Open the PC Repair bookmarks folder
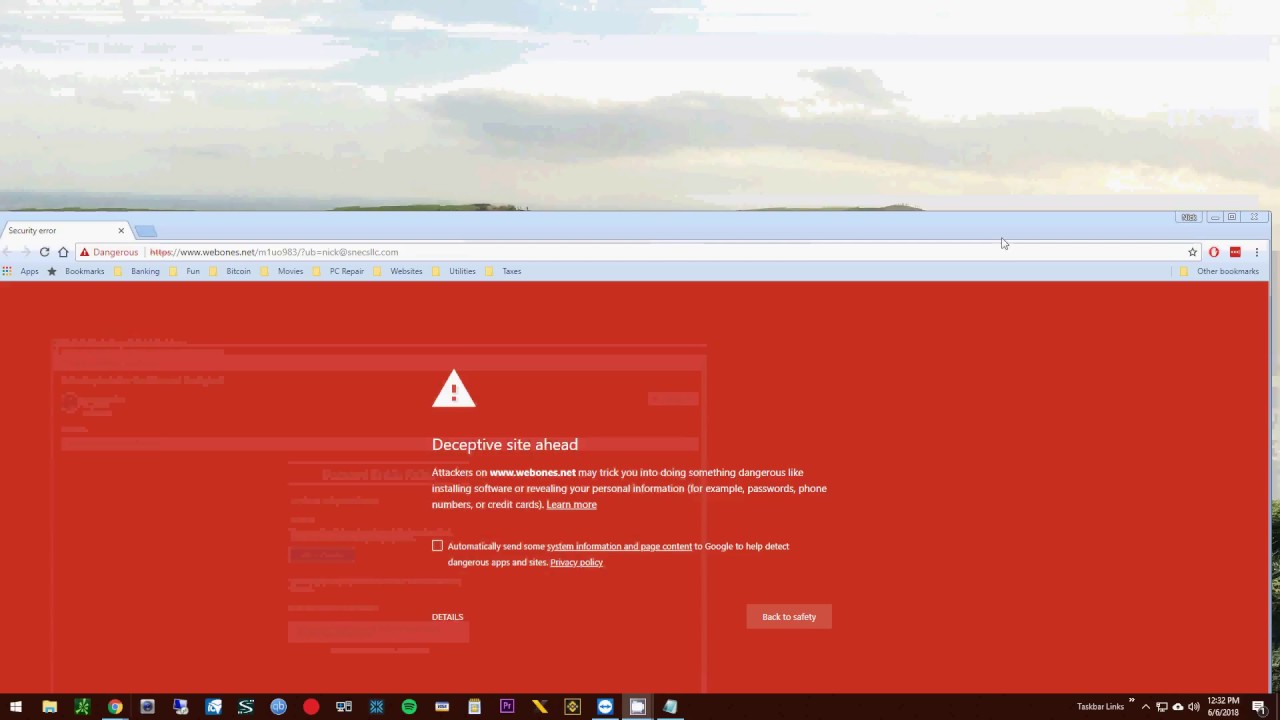Viewport: 1280px width, 720px height. 338,271
